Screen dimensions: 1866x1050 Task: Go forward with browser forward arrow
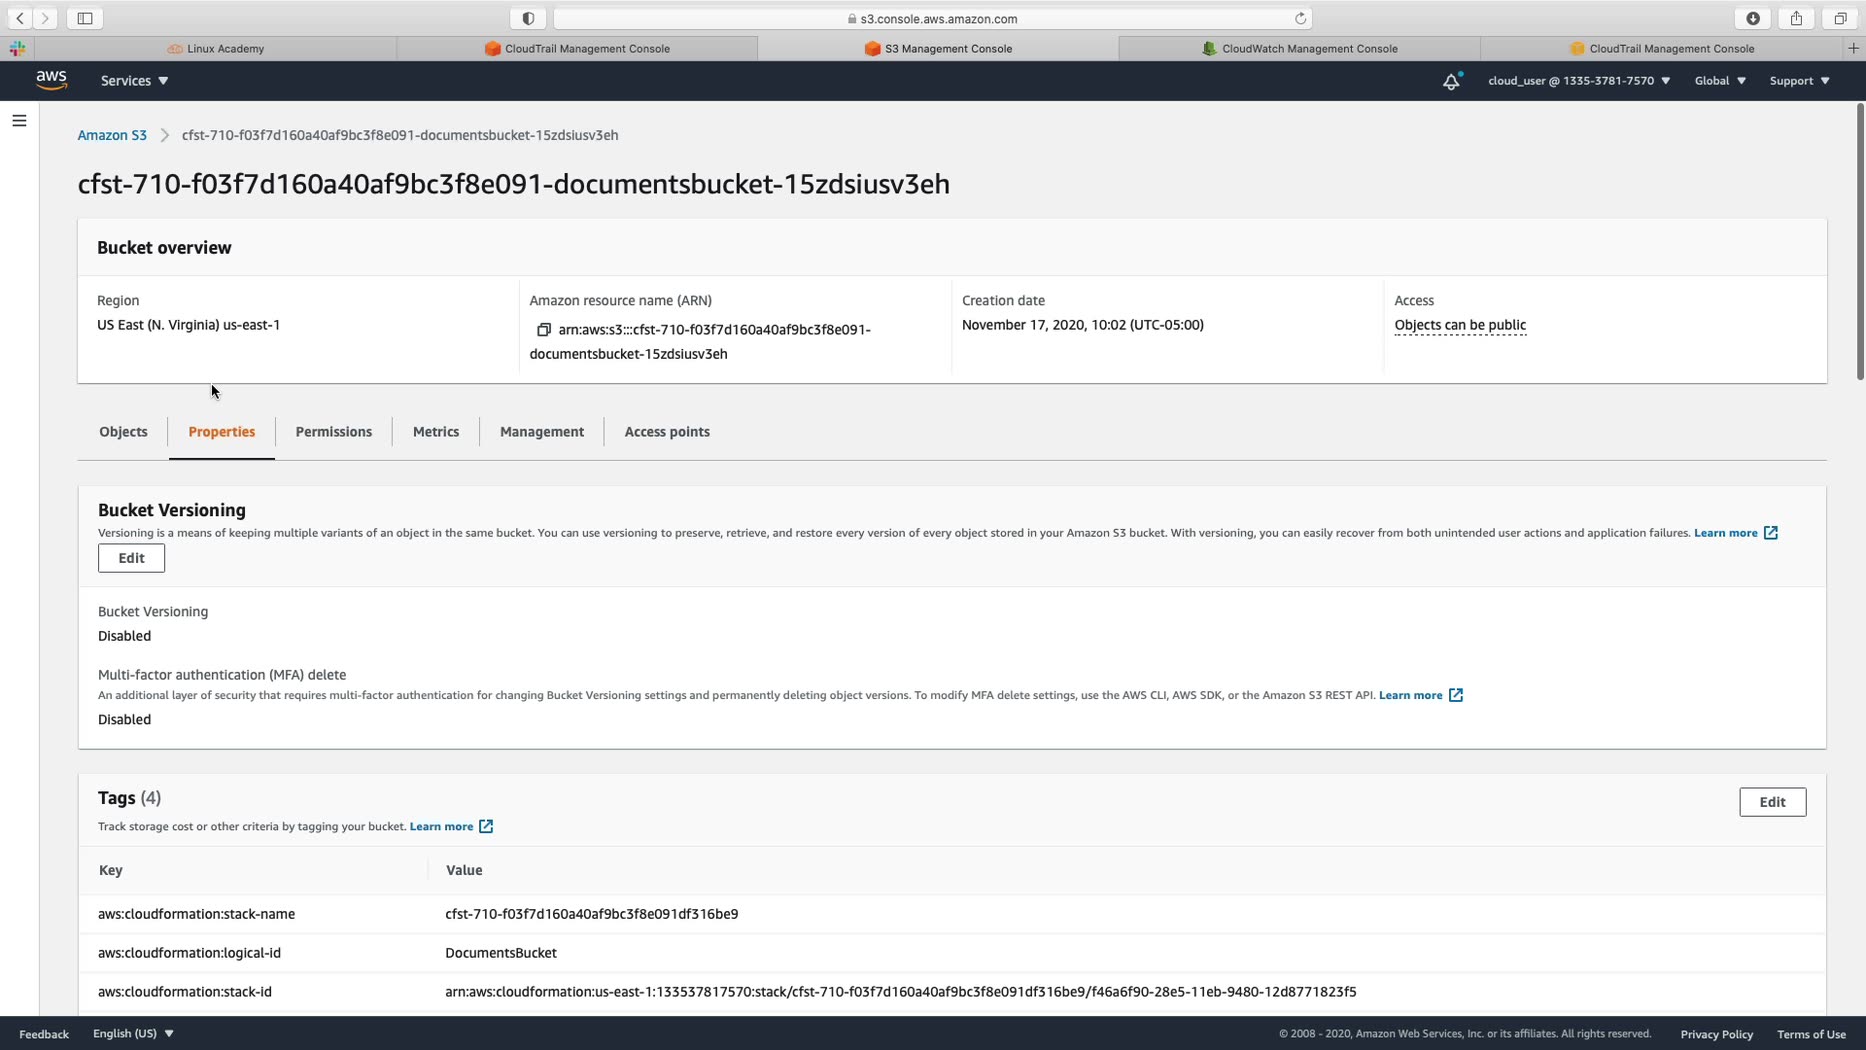coord(45,18)
